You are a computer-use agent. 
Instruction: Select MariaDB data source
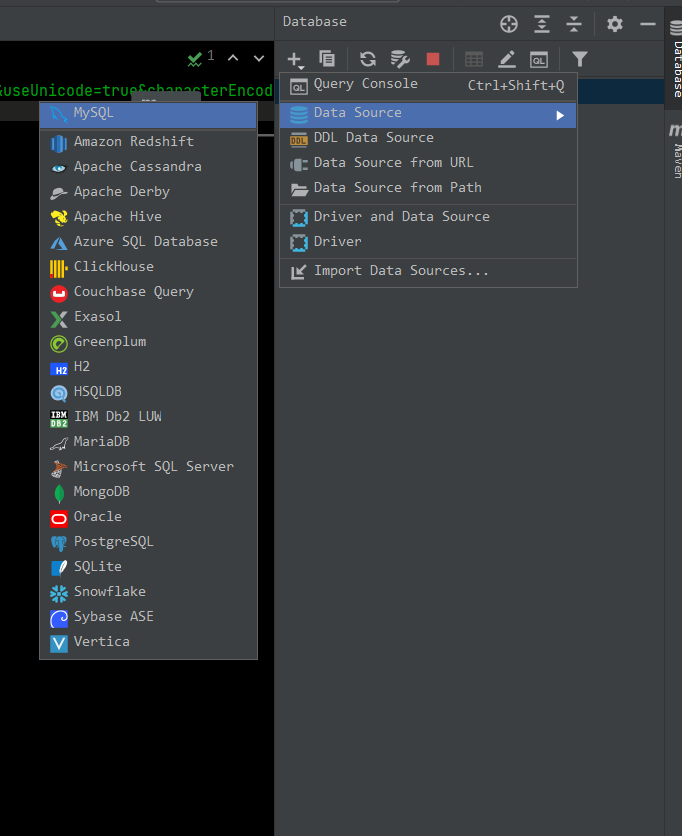pyautogui.click(x=148, y=443)
